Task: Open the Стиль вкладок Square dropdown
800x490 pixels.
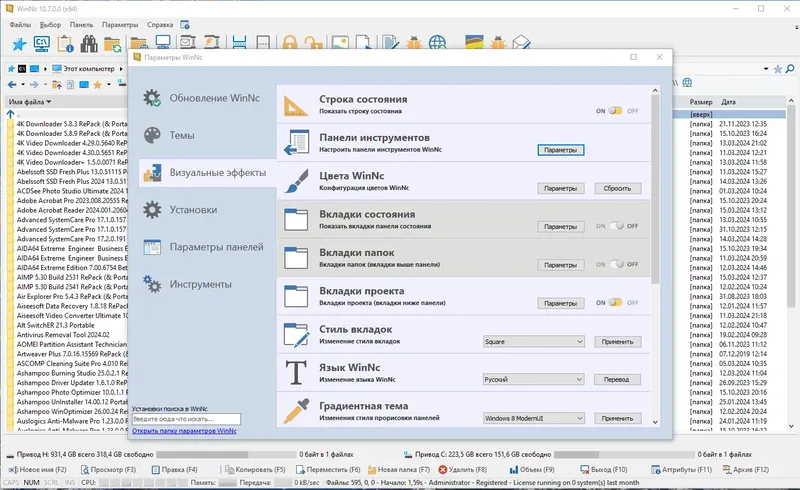Action: 534,341
